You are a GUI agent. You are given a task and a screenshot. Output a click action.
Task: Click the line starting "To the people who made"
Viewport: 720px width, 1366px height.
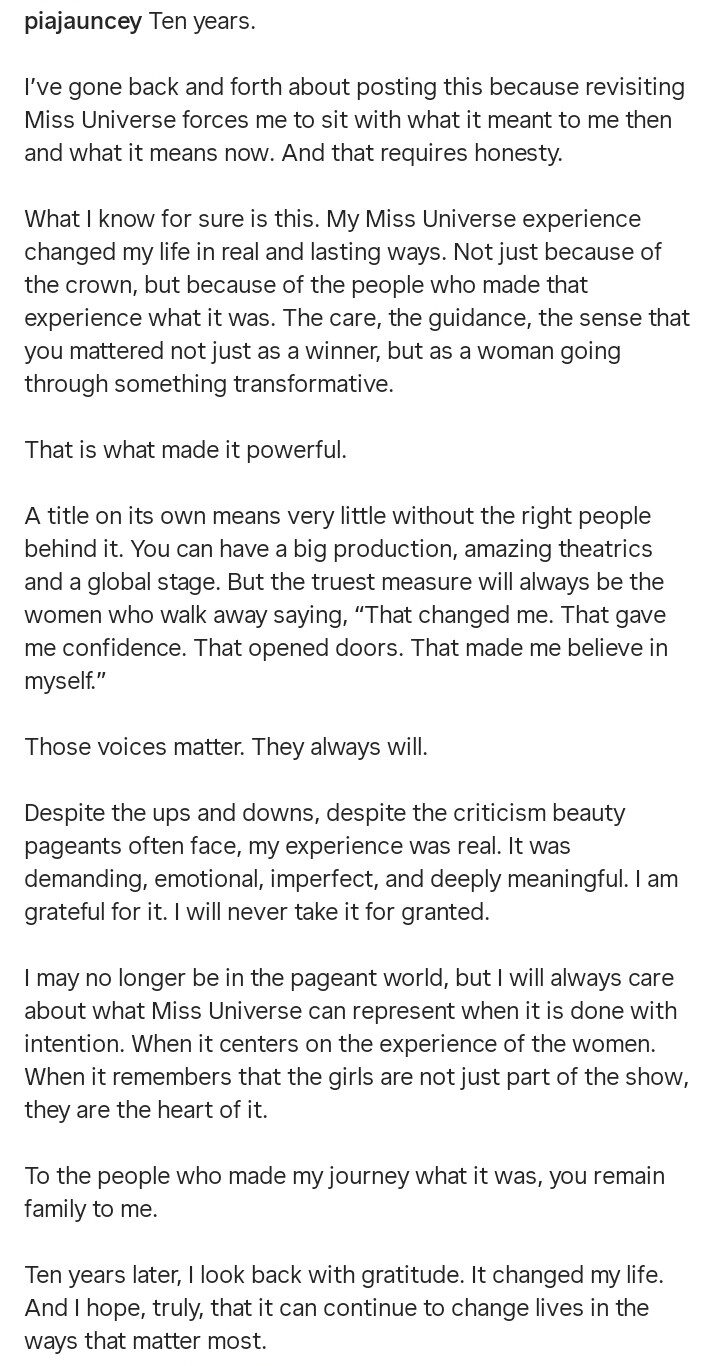(344, 1176)
